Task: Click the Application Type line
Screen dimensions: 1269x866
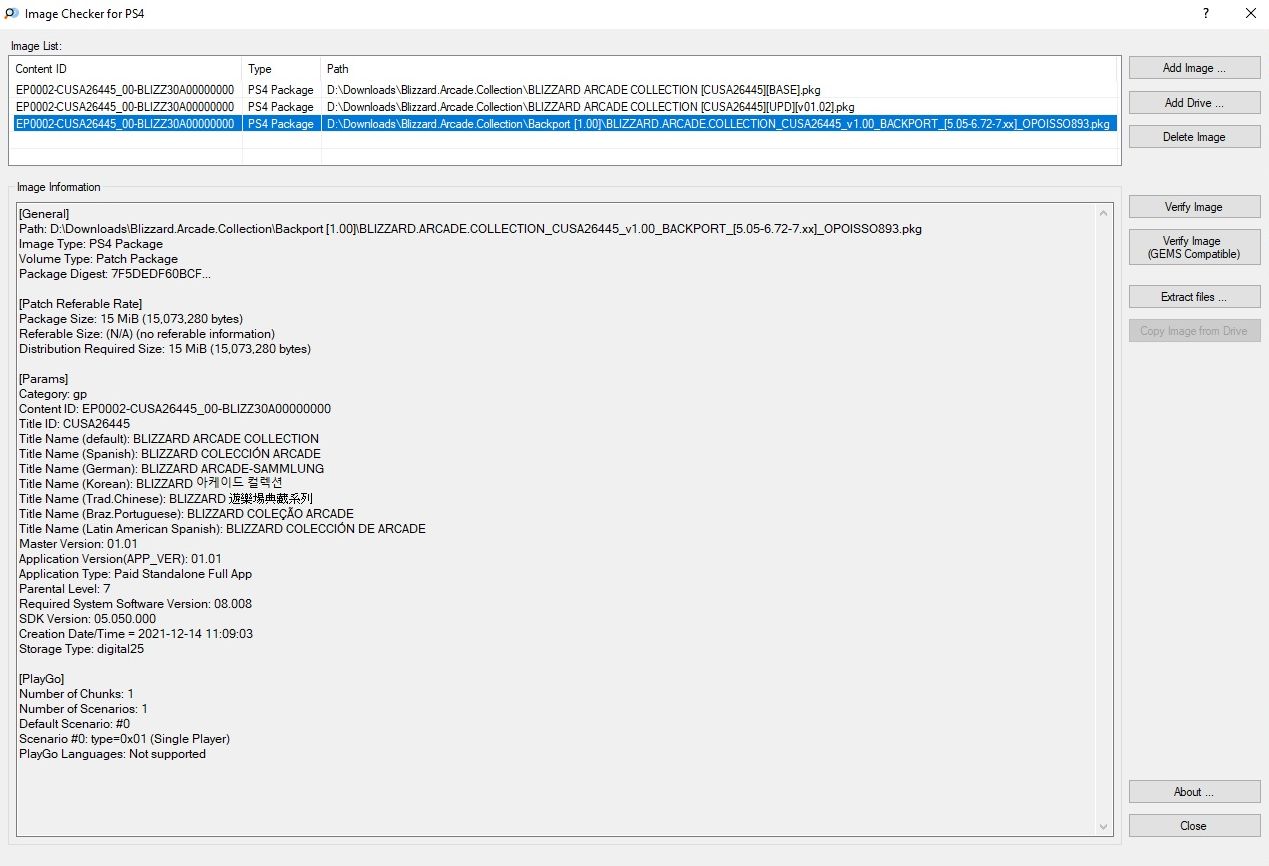Action: tap(135, 574)
